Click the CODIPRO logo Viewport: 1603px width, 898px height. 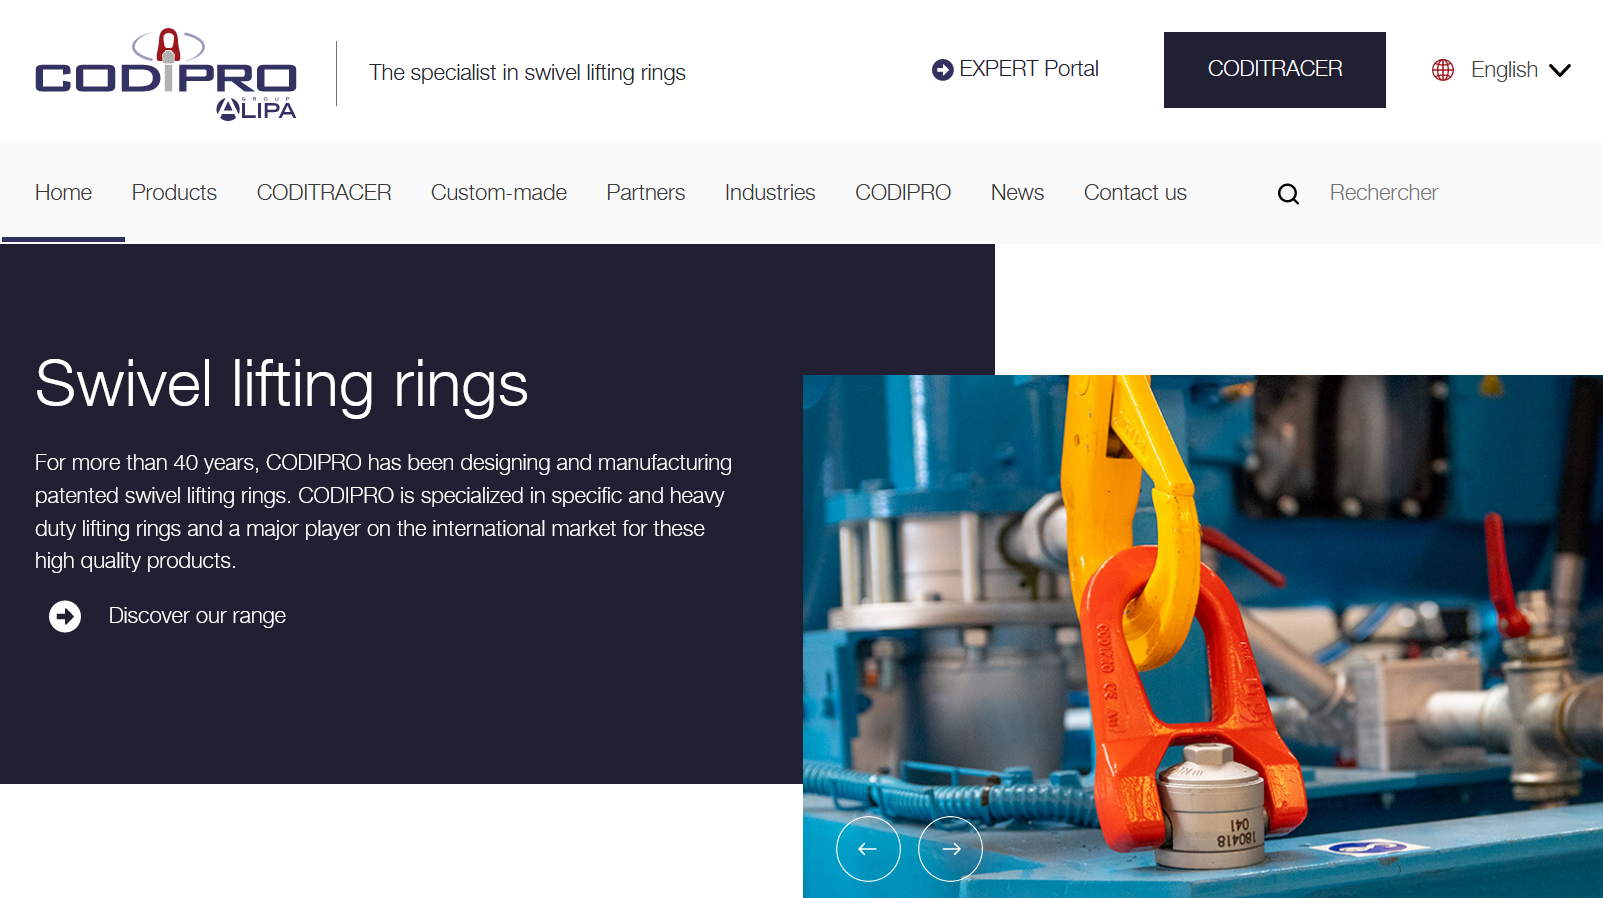(166, 74)
